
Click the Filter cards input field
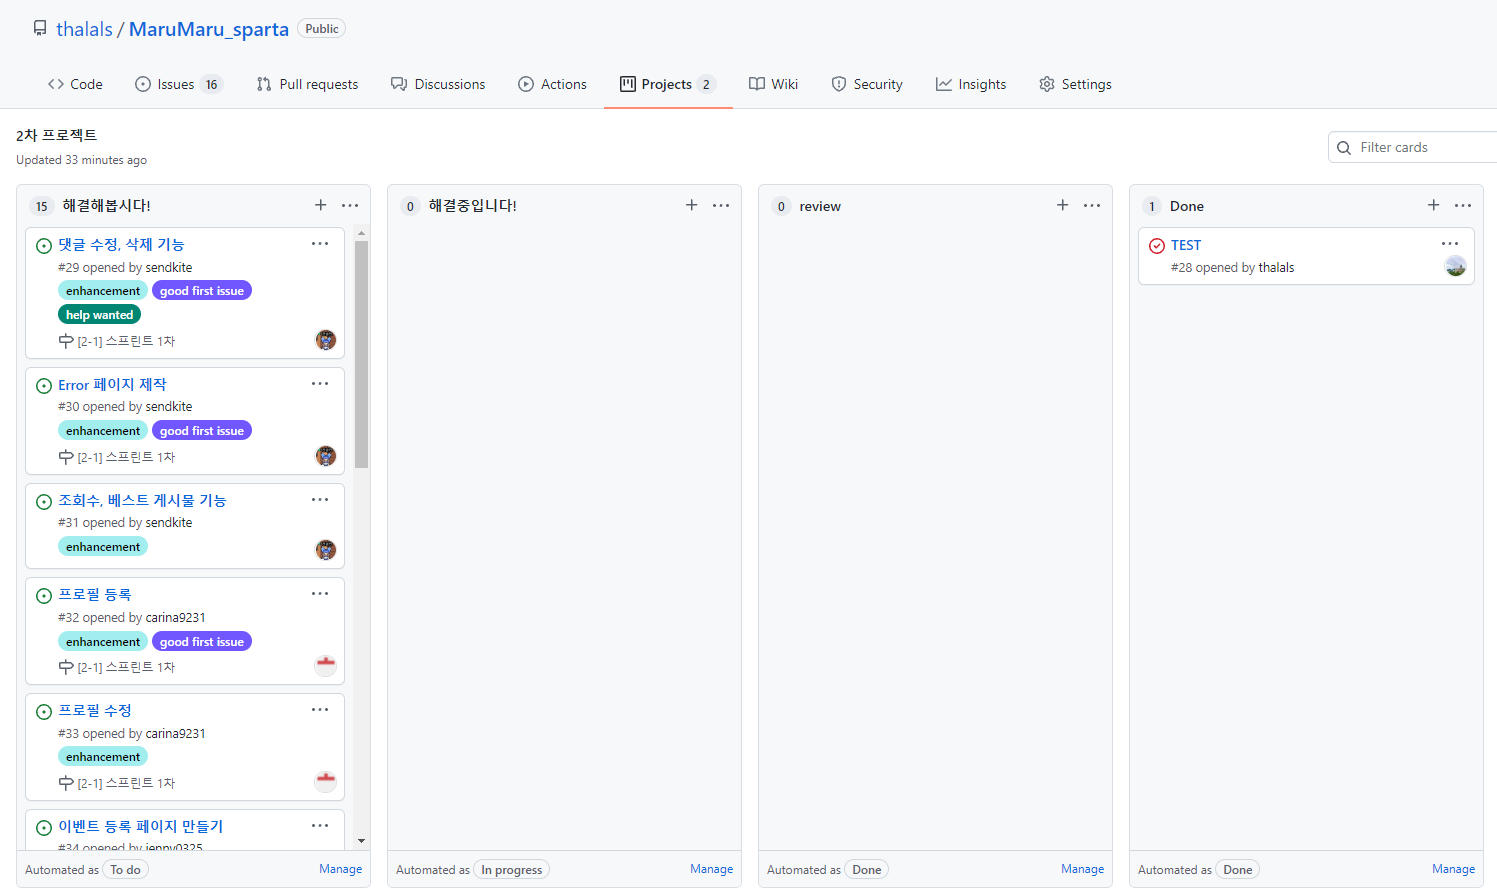(x=1412, y=147)
